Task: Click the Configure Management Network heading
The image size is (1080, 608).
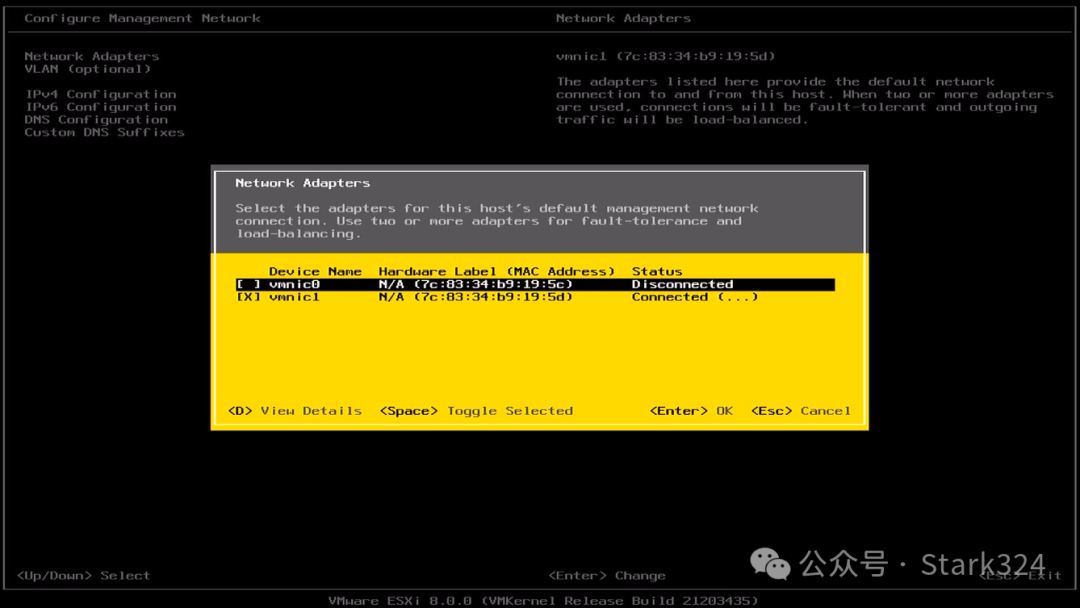Action: (x=143, y=19)
